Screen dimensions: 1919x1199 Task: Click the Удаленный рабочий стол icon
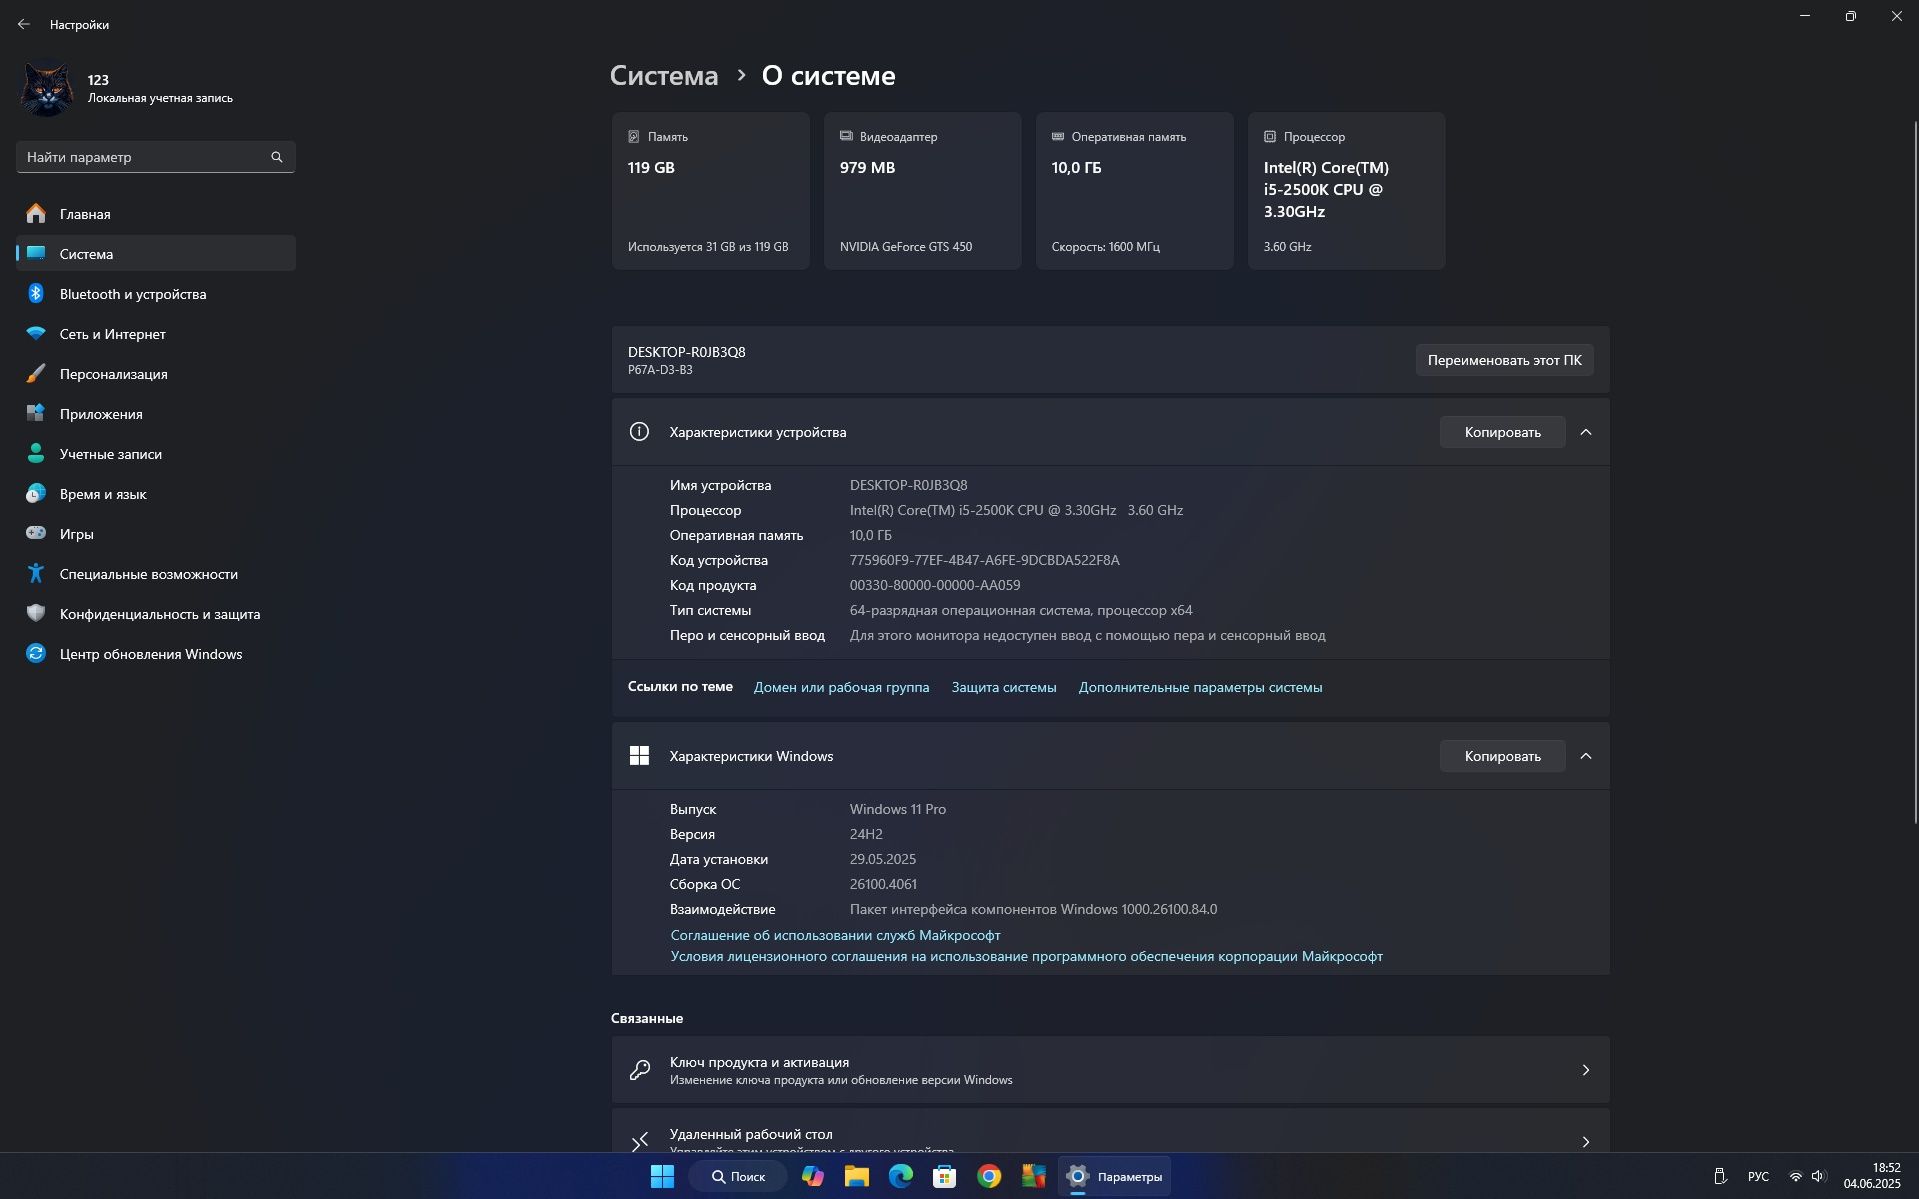(640, 1141)
